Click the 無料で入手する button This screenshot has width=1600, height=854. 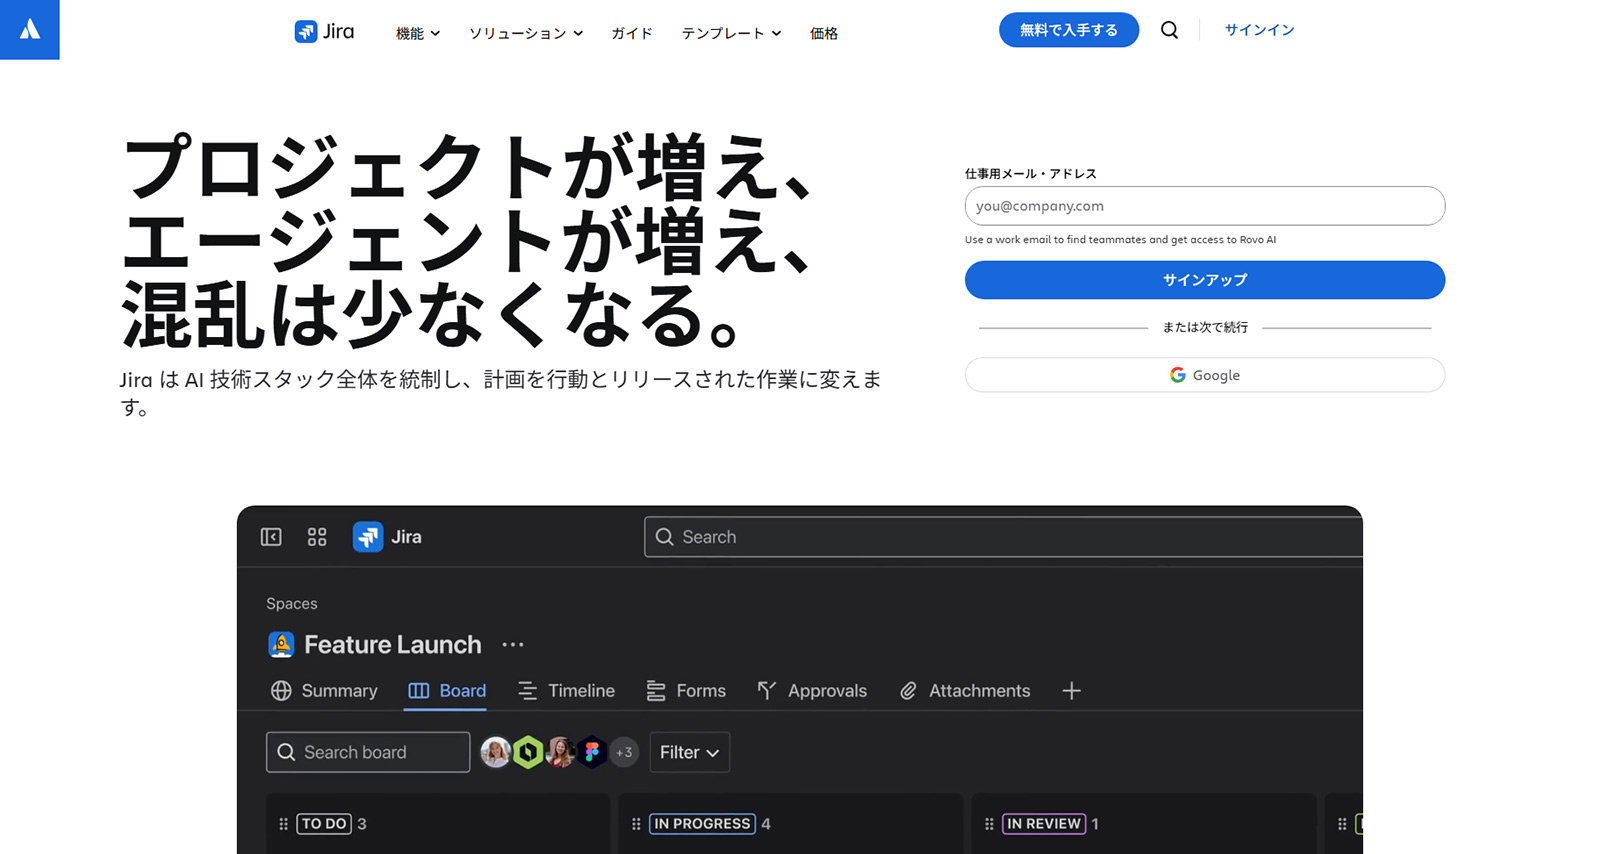click(1069, 30)
